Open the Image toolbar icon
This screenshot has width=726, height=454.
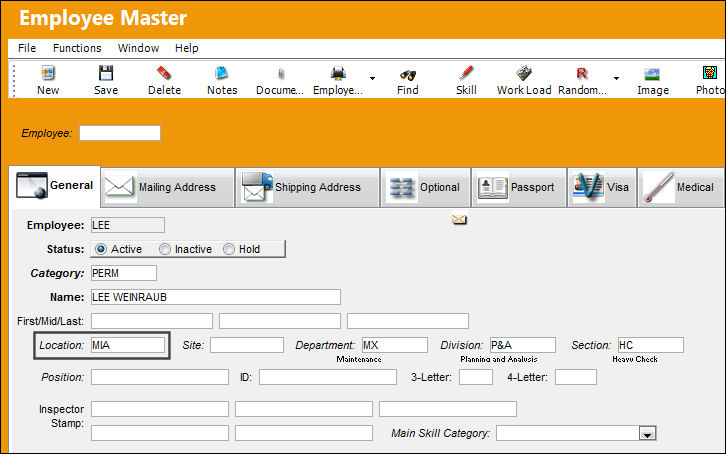tap(652, 74)
